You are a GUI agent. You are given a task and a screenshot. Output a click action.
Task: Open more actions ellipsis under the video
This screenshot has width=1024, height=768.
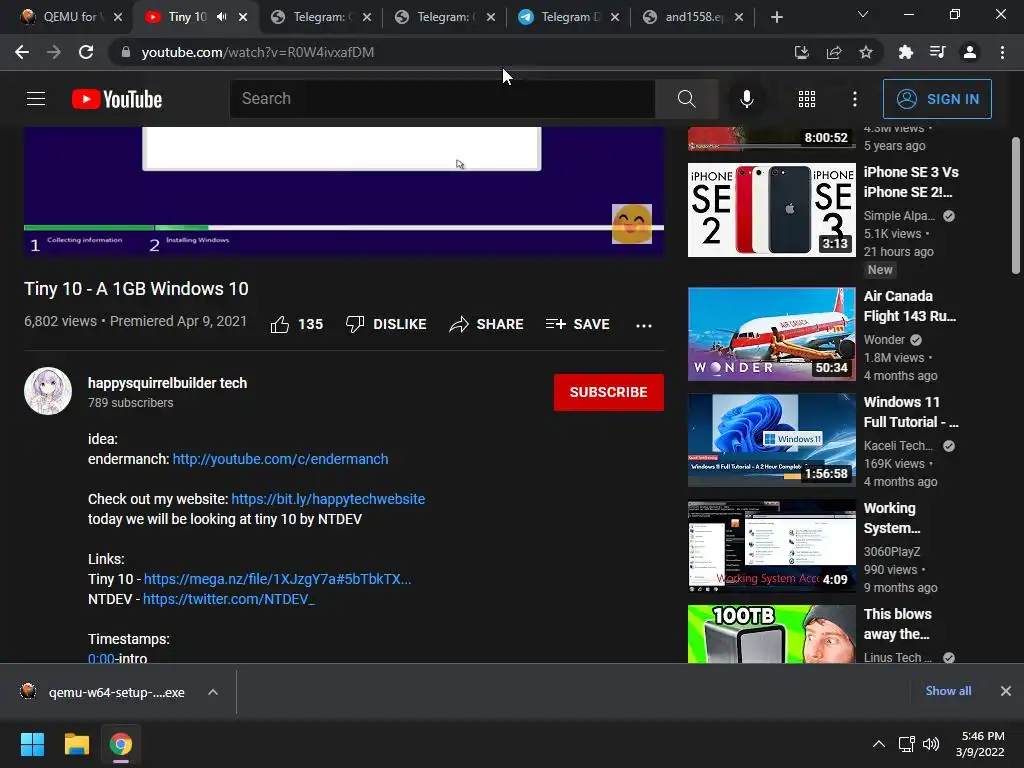point(644,325)
